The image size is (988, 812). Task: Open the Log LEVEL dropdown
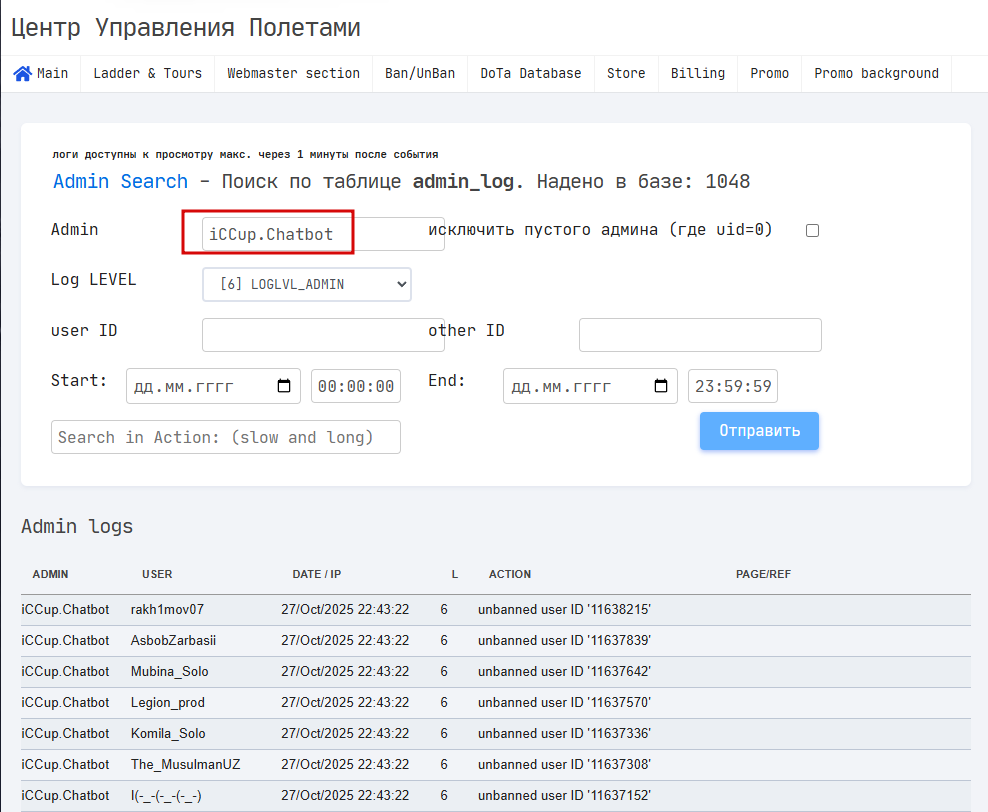click(x=307, y=284)
